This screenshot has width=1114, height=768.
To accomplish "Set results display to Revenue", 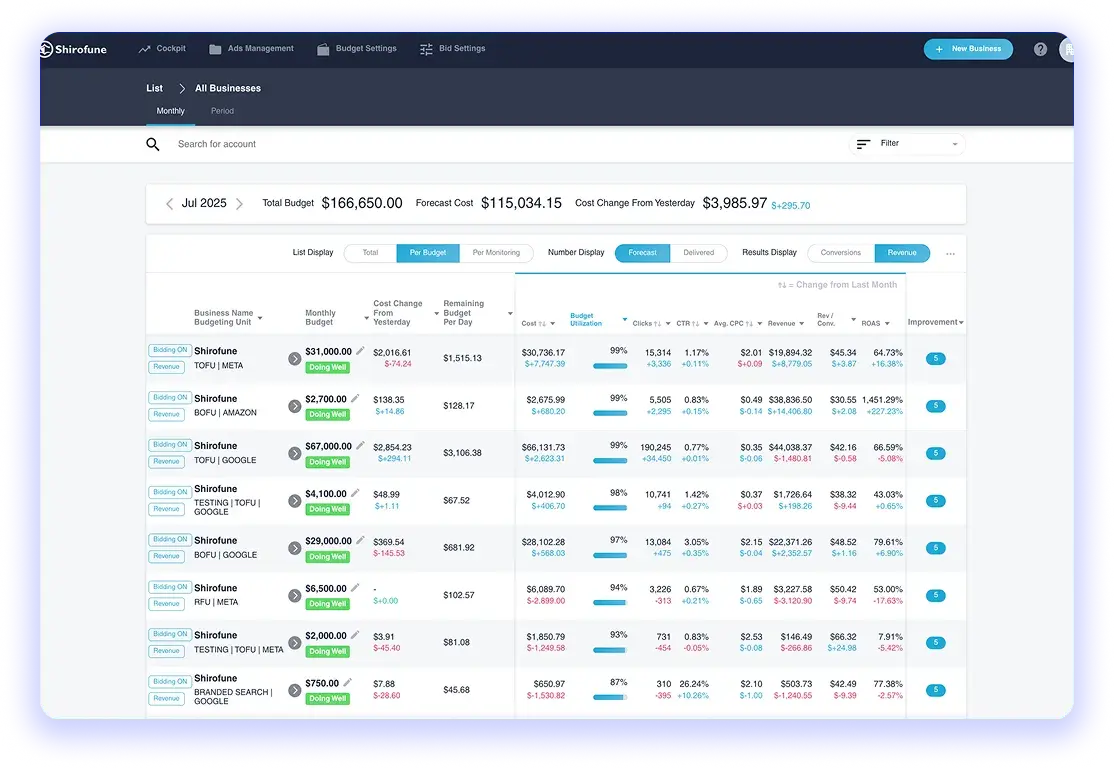I will tap(902, 253).
